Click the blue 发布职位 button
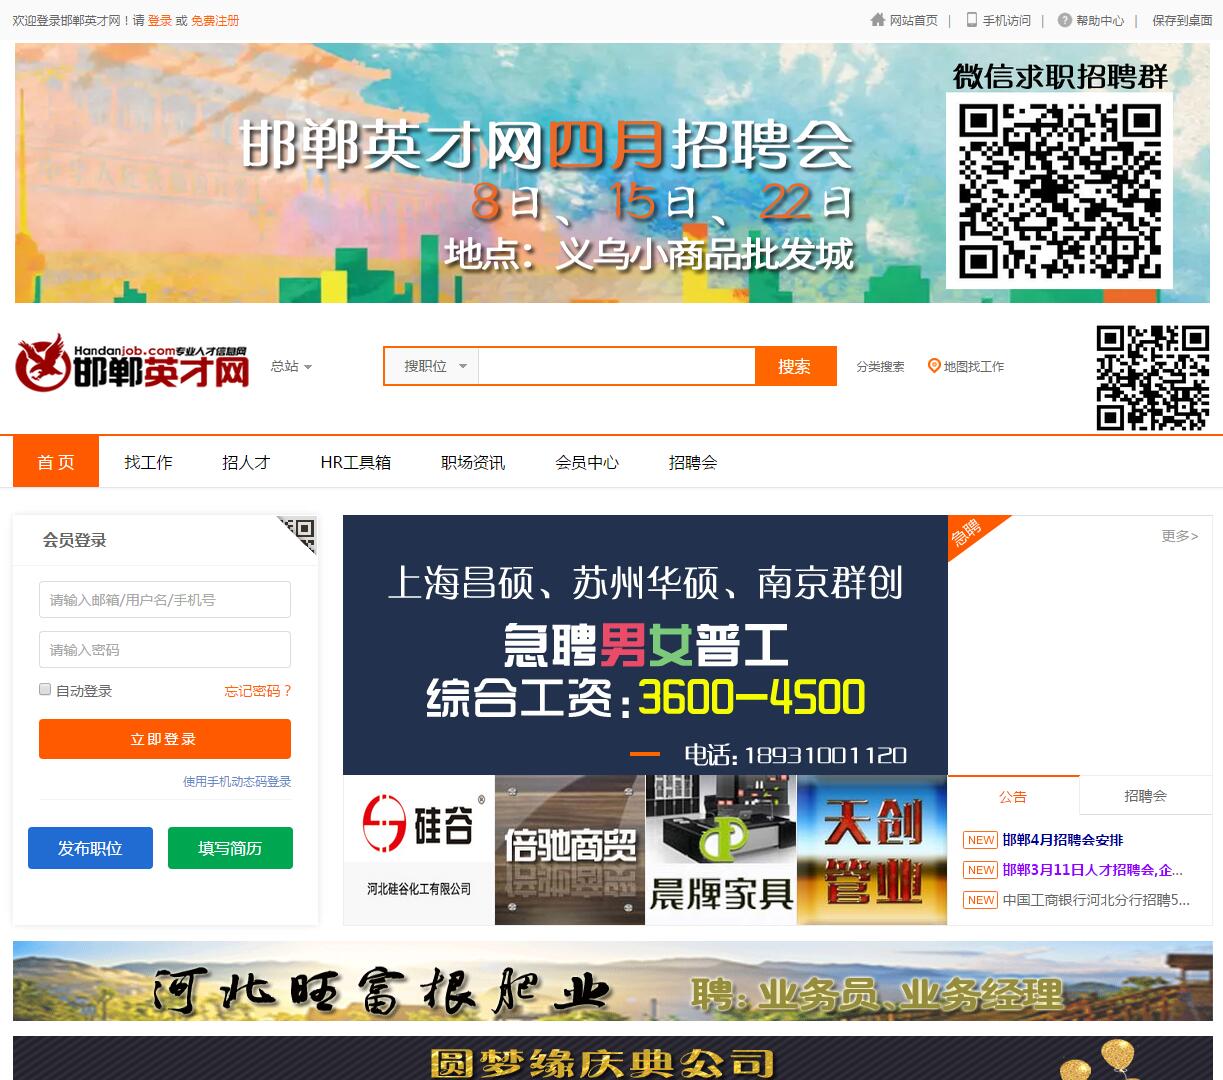The height and width of the screenshot is (1080, 1223). tap(90, 848)
